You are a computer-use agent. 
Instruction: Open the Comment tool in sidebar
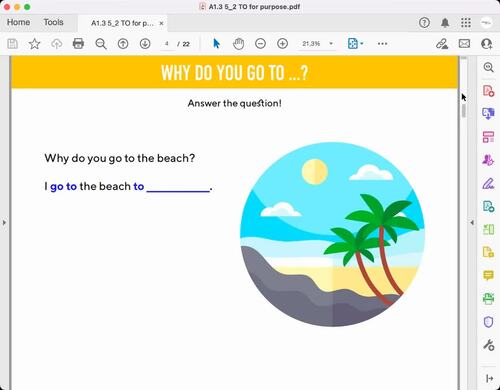(x=488, y=275)
